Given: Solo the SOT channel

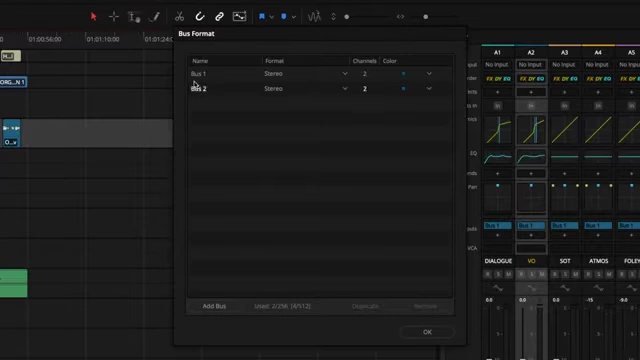Looking at the screenshot, I should point(565,274).
